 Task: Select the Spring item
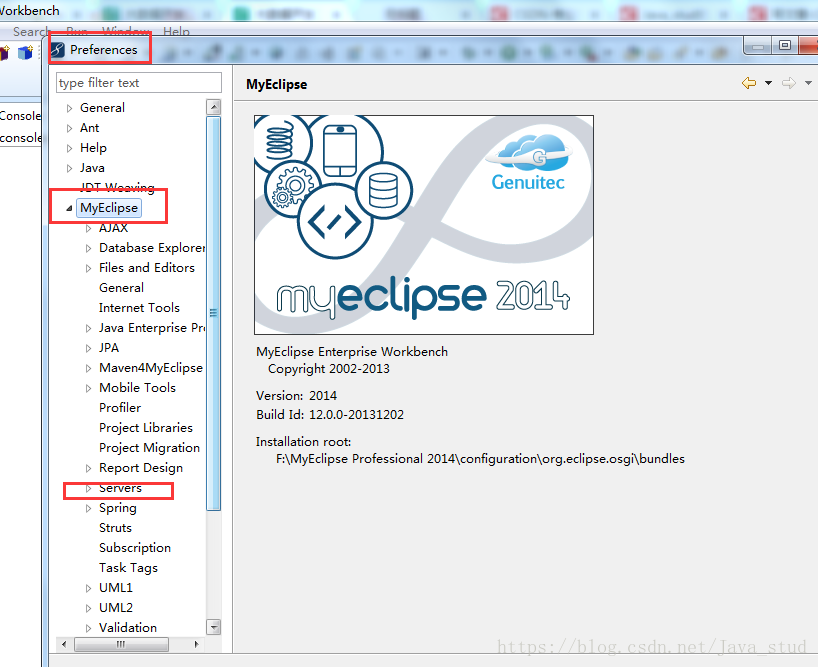[x=118, y=508]
